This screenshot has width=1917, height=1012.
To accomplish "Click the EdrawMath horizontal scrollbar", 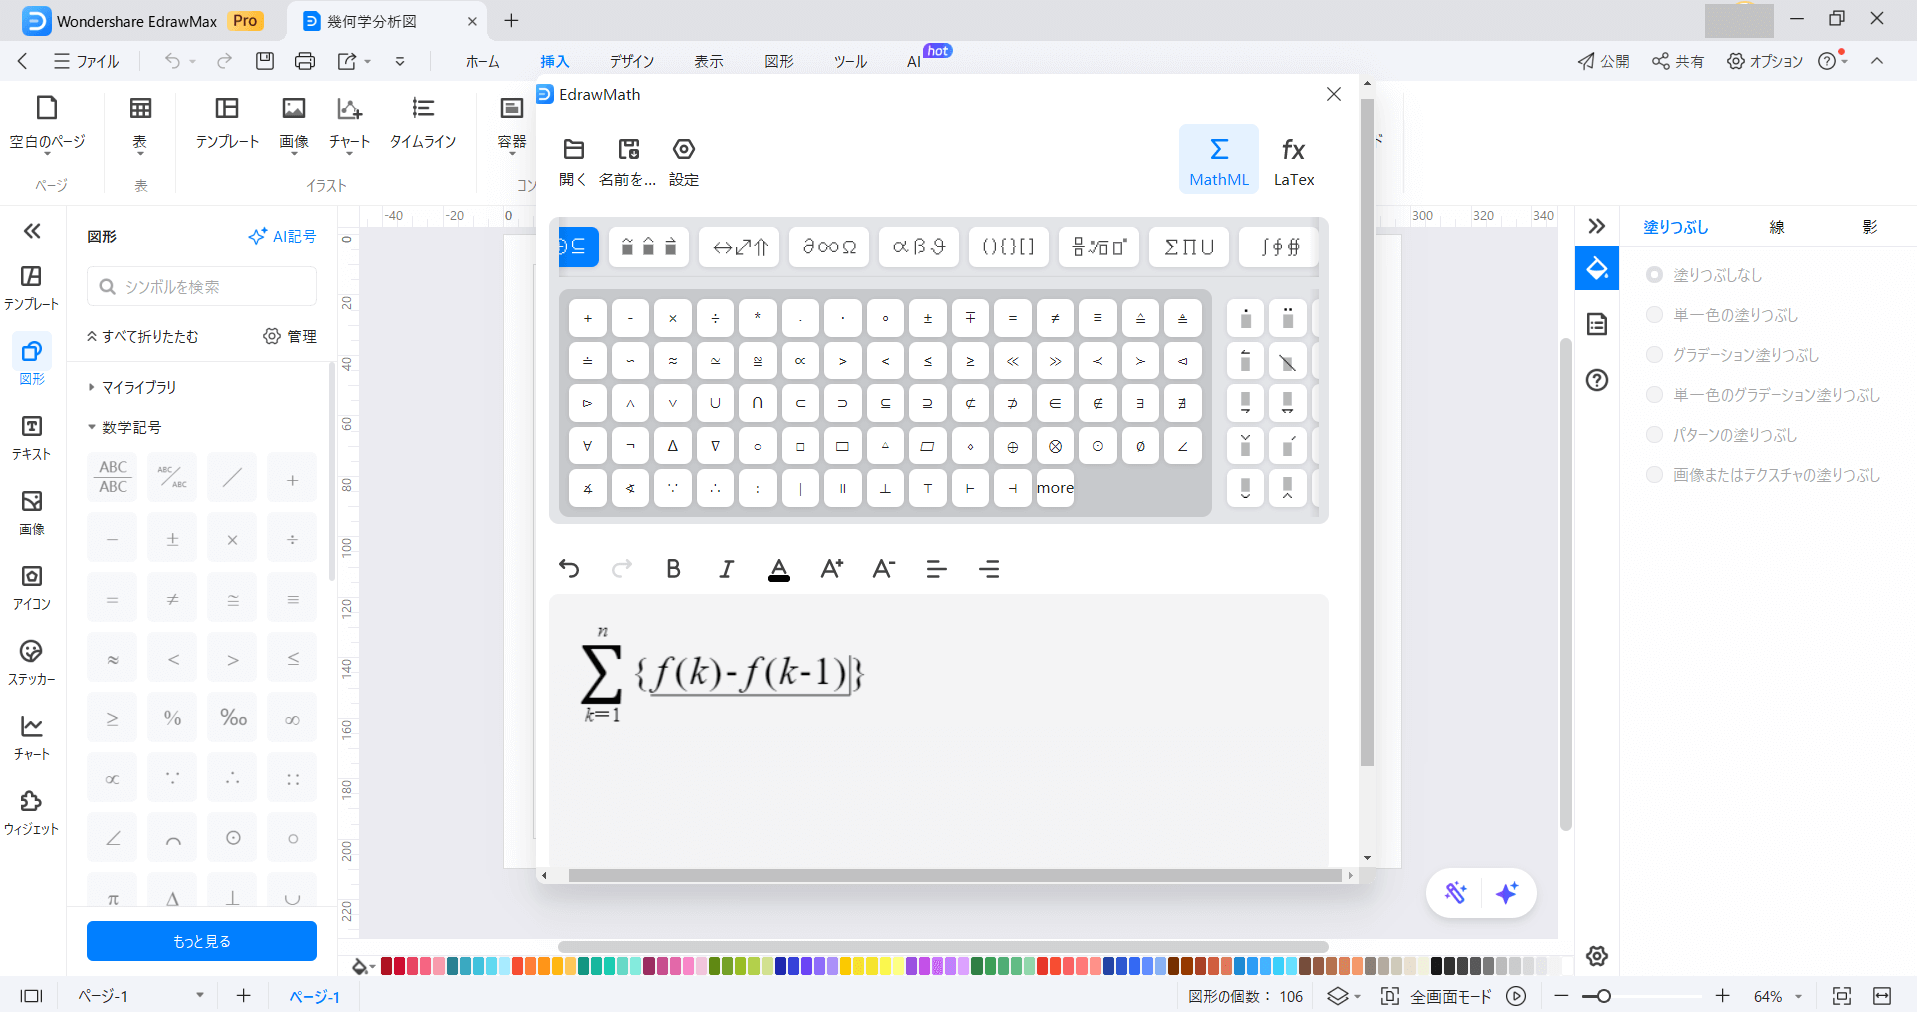I will (954, 875).
